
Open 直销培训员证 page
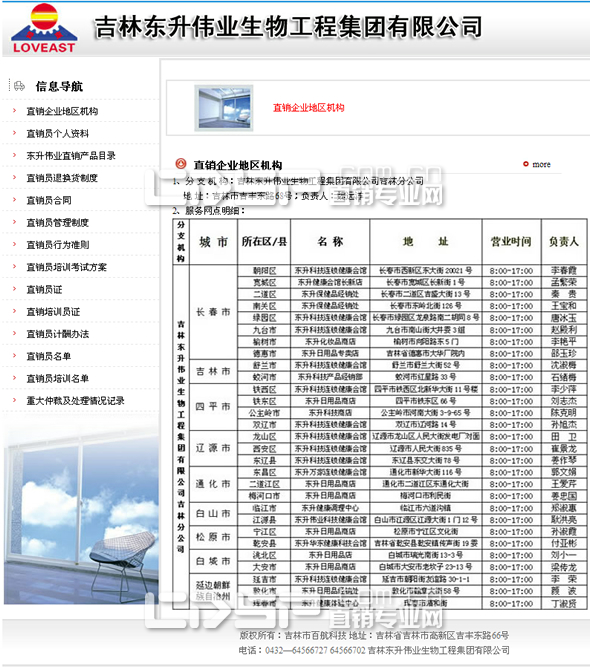click(x=53, y=312)
